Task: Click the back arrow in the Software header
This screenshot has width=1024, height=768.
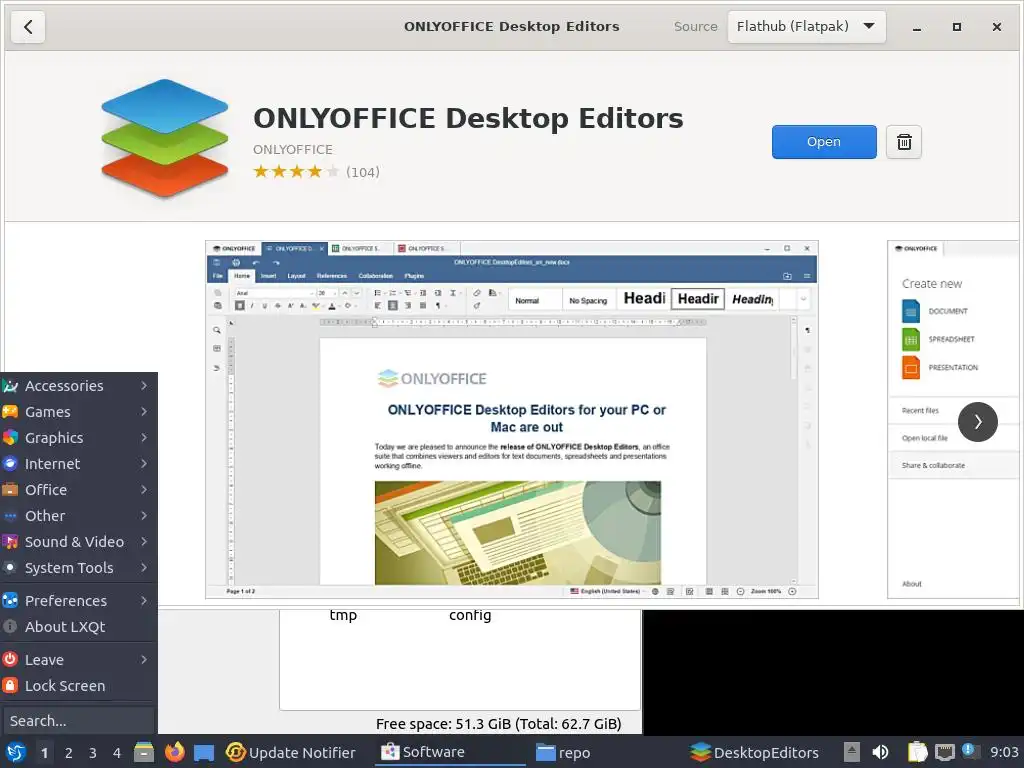Action: [28, 27]
